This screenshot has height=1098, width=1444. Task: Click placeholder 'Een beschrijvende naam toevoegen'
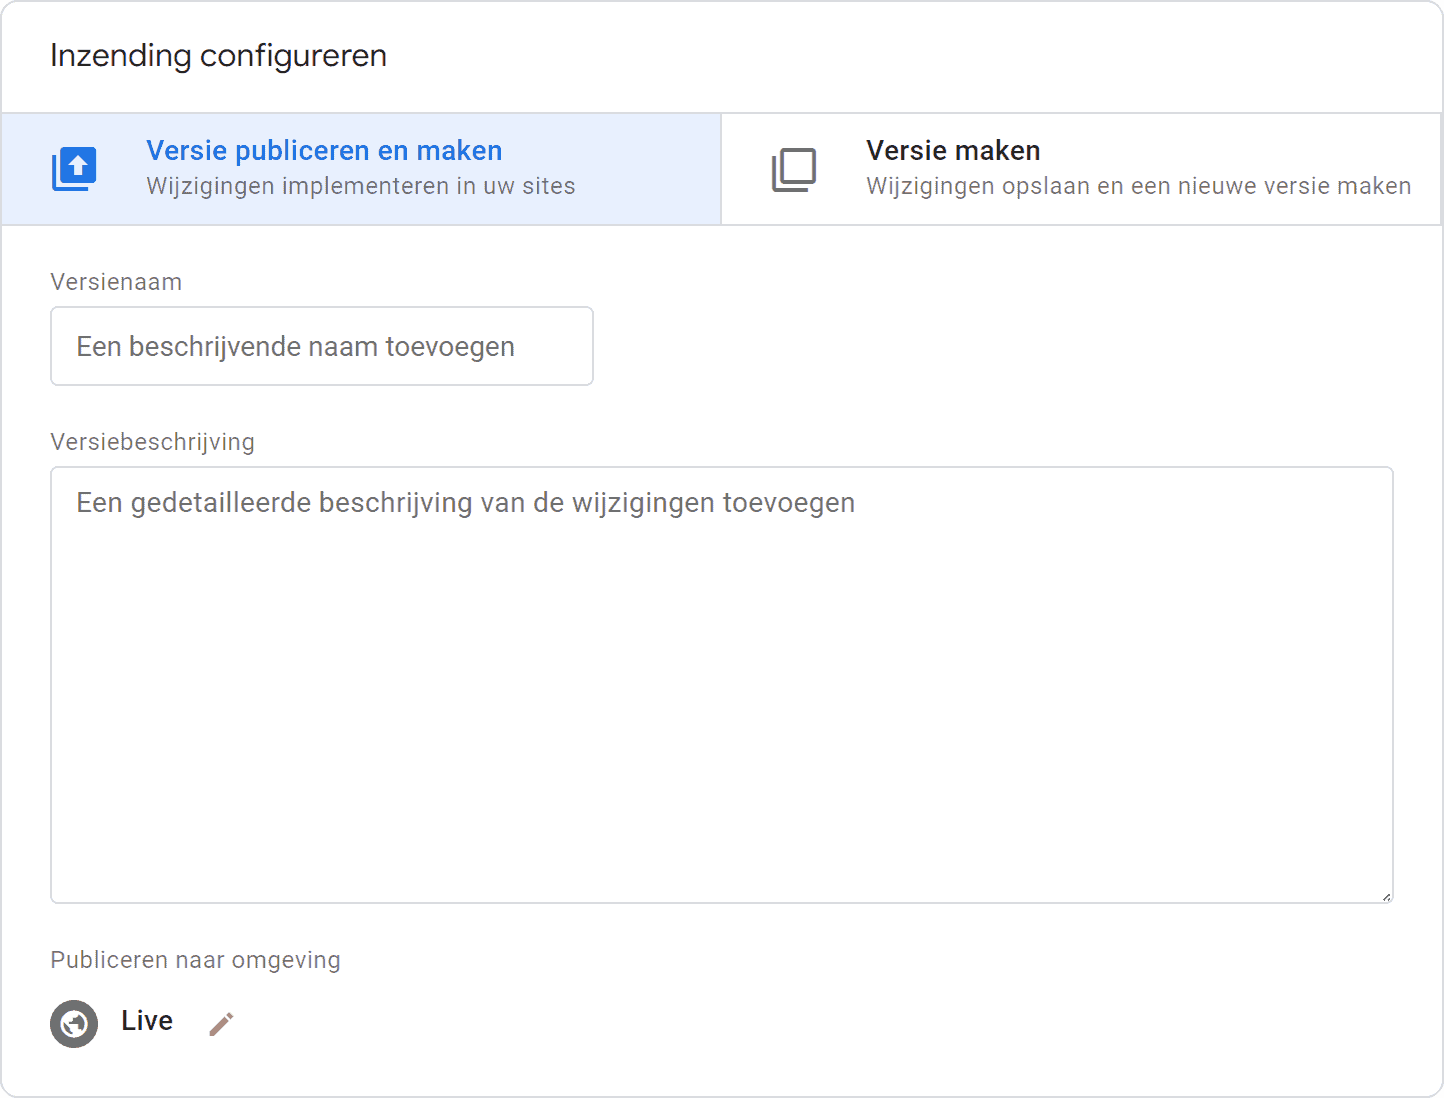click(x=294, y=346)
